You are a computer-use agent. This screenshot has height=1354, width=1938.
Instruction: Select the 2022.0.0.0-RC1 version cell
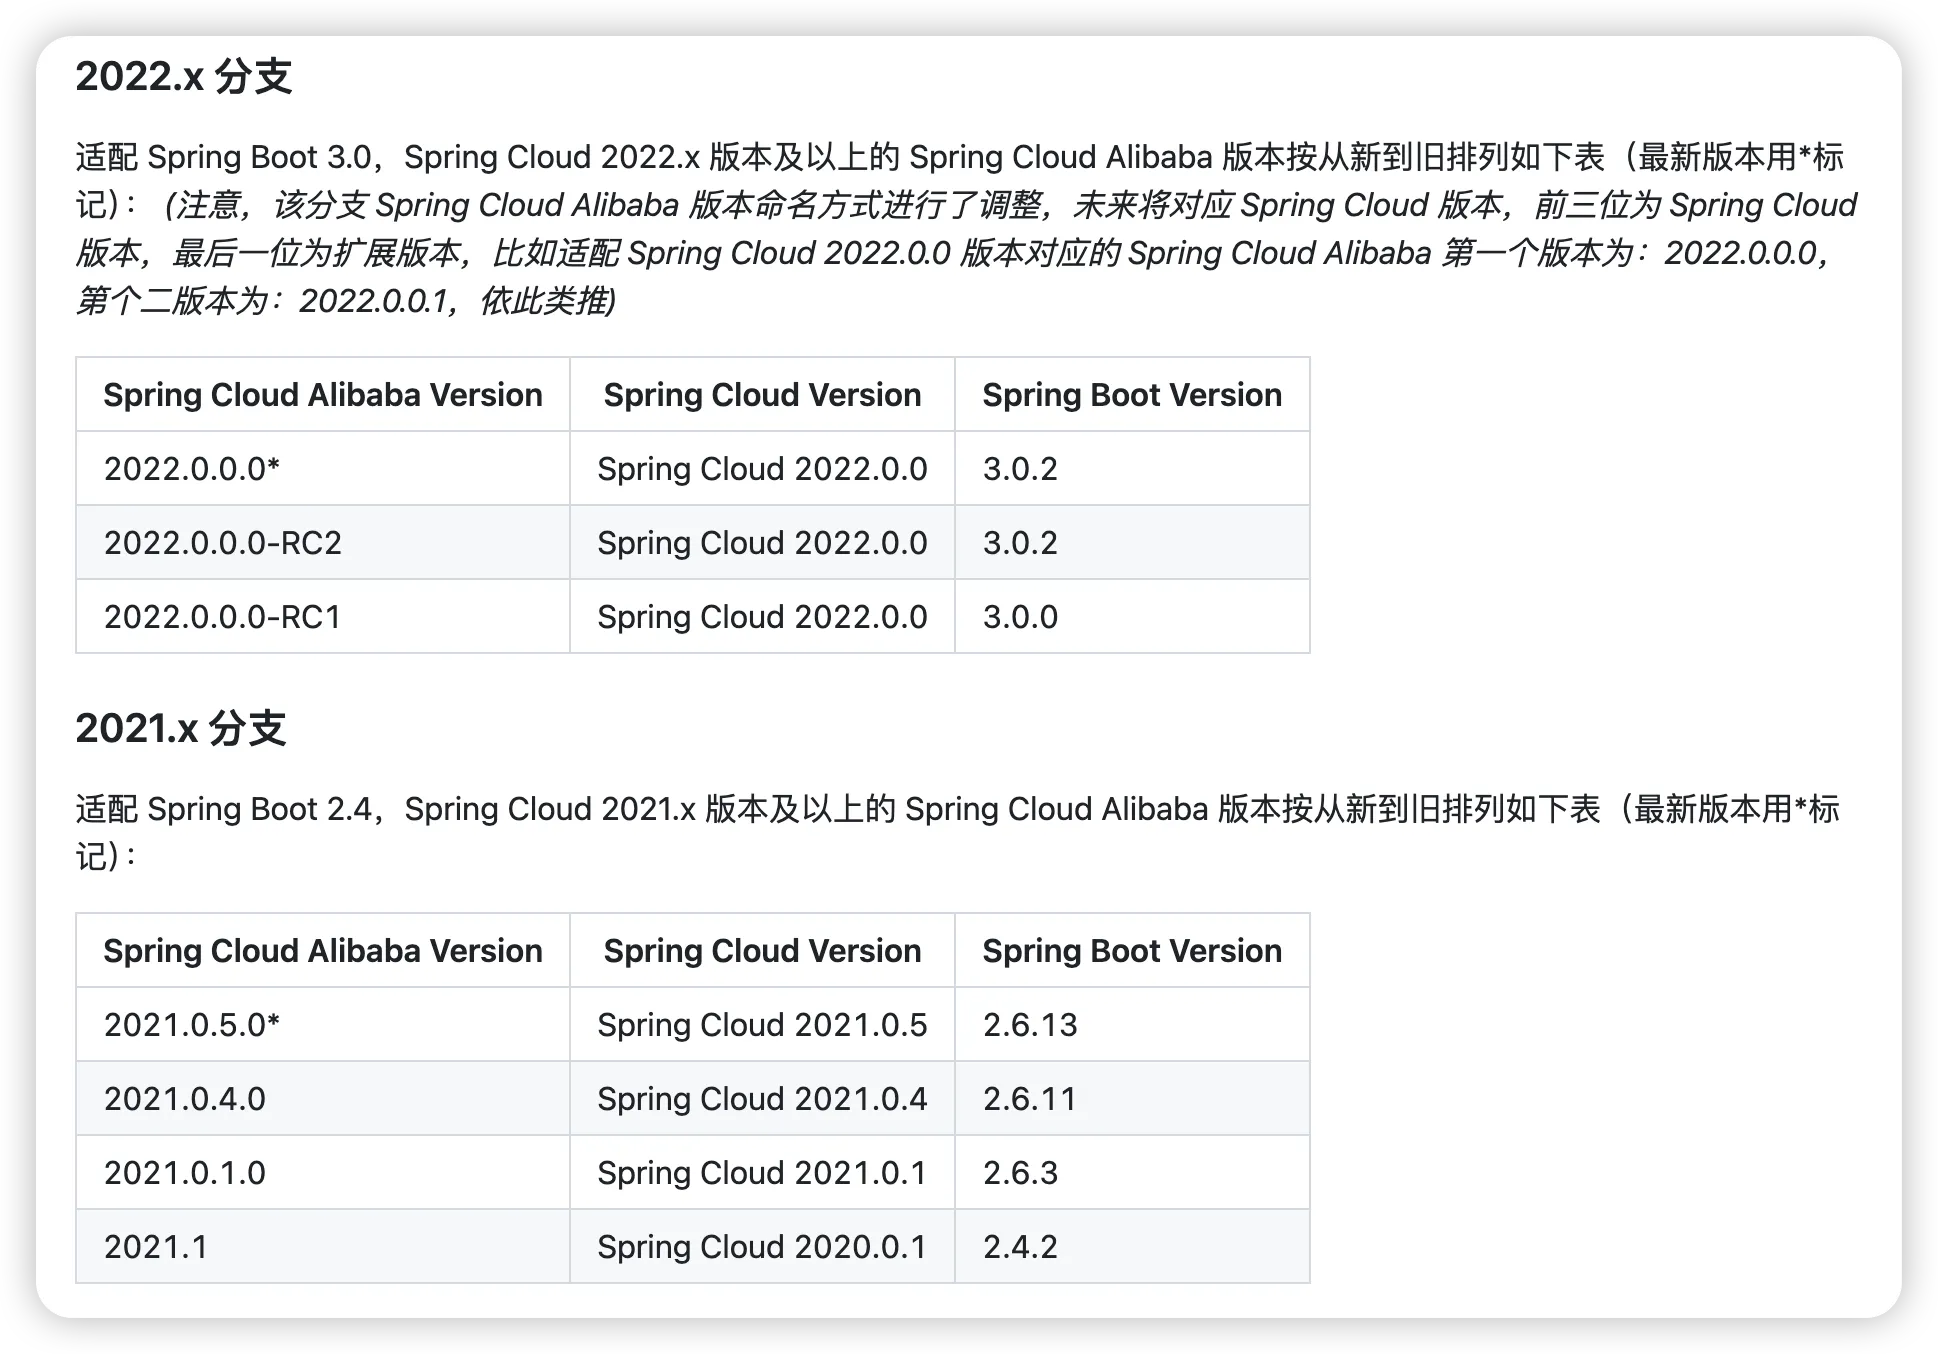[222, 617]
